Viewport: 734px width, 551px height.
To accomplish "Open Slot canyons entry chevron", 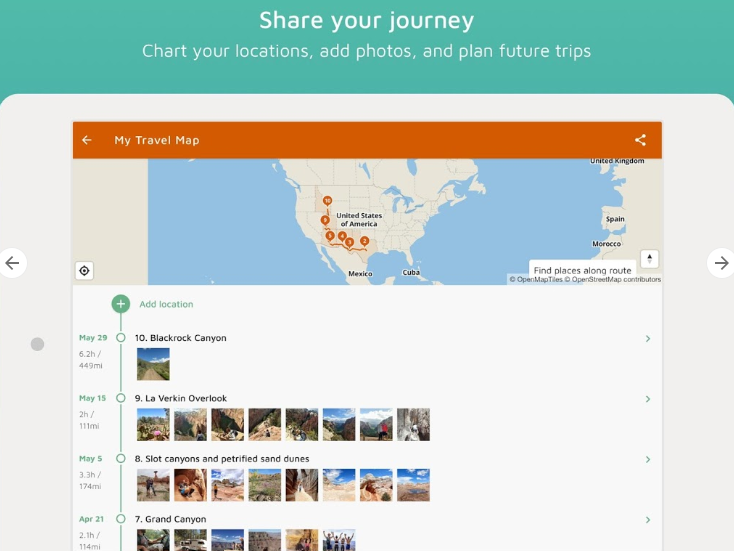I will coord(648,460).
